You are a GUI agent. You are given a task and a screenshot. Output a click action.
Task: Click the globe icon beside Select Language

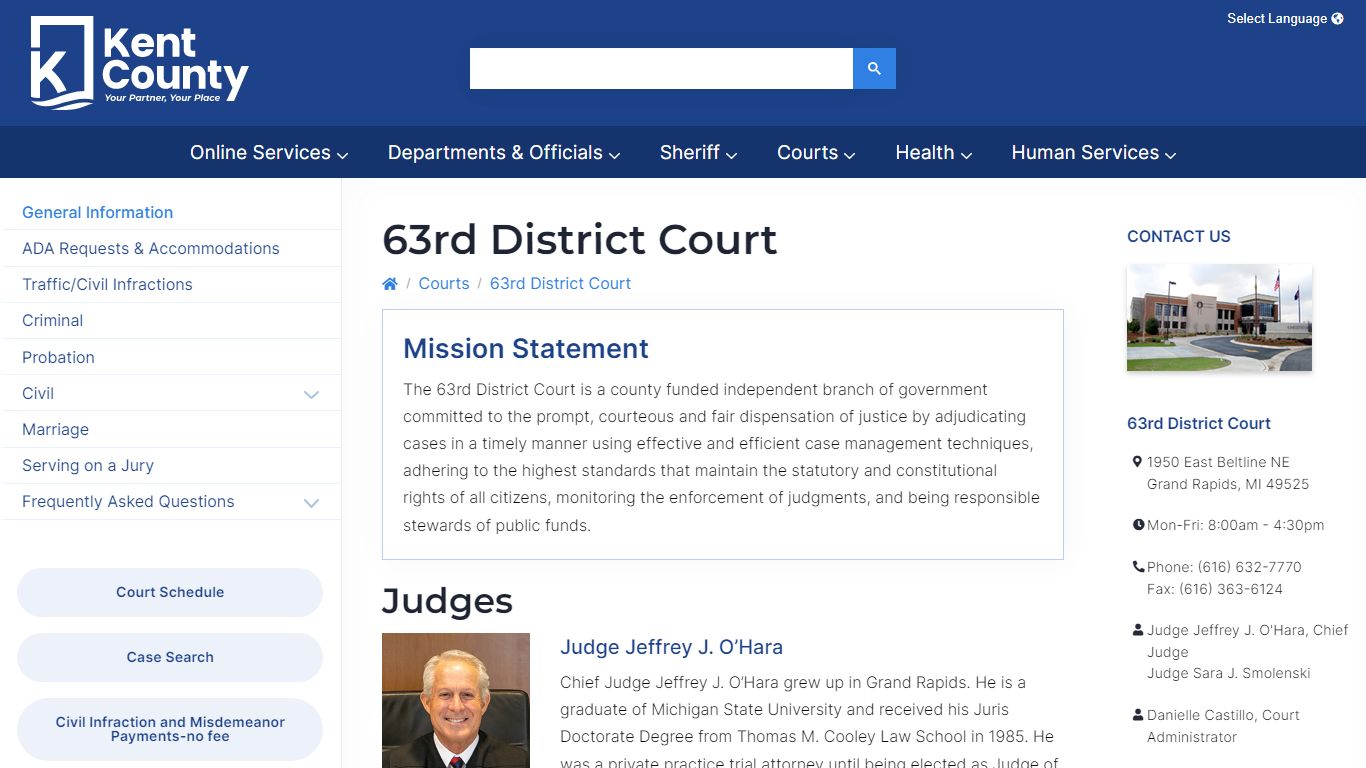click(x=1338, y=18)
